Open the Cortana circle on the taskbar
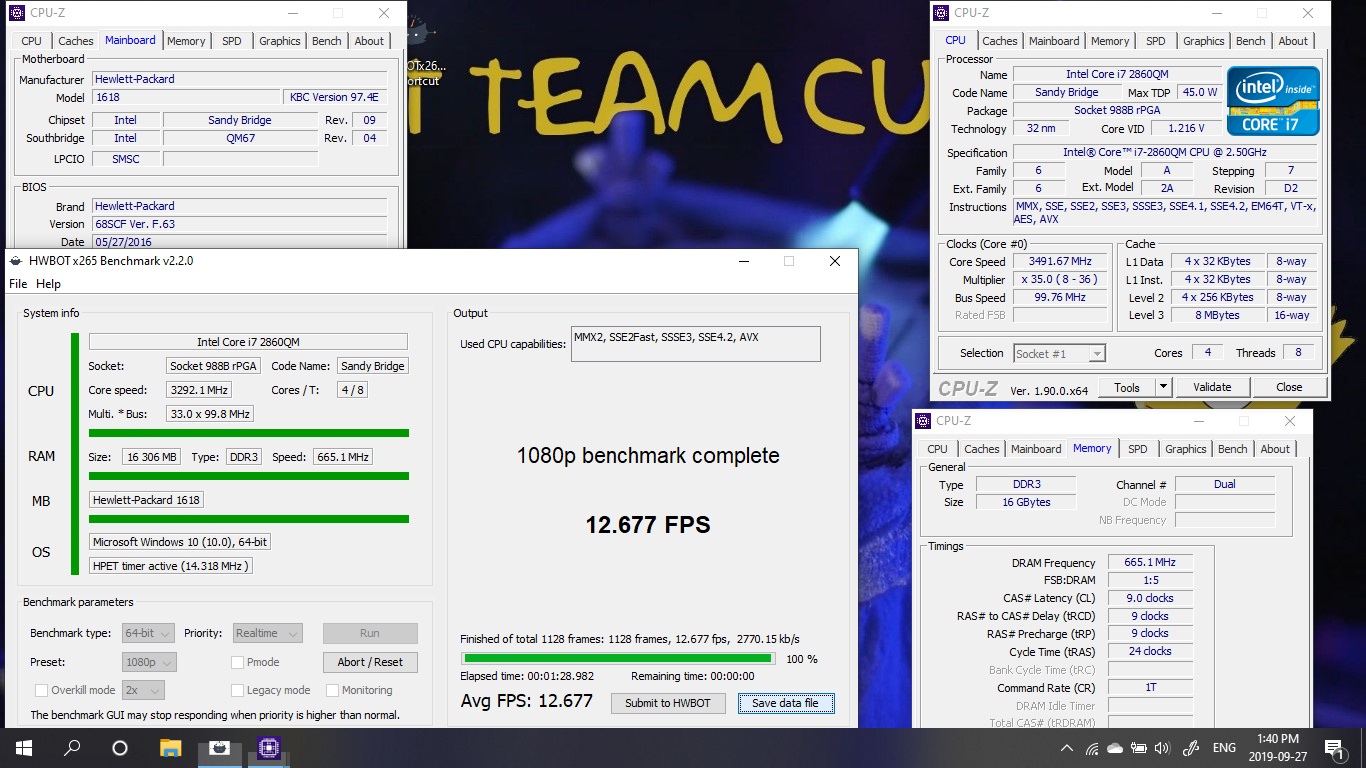Image resolution: width=1366 pixels, height=768 pixels. point(120,747)
